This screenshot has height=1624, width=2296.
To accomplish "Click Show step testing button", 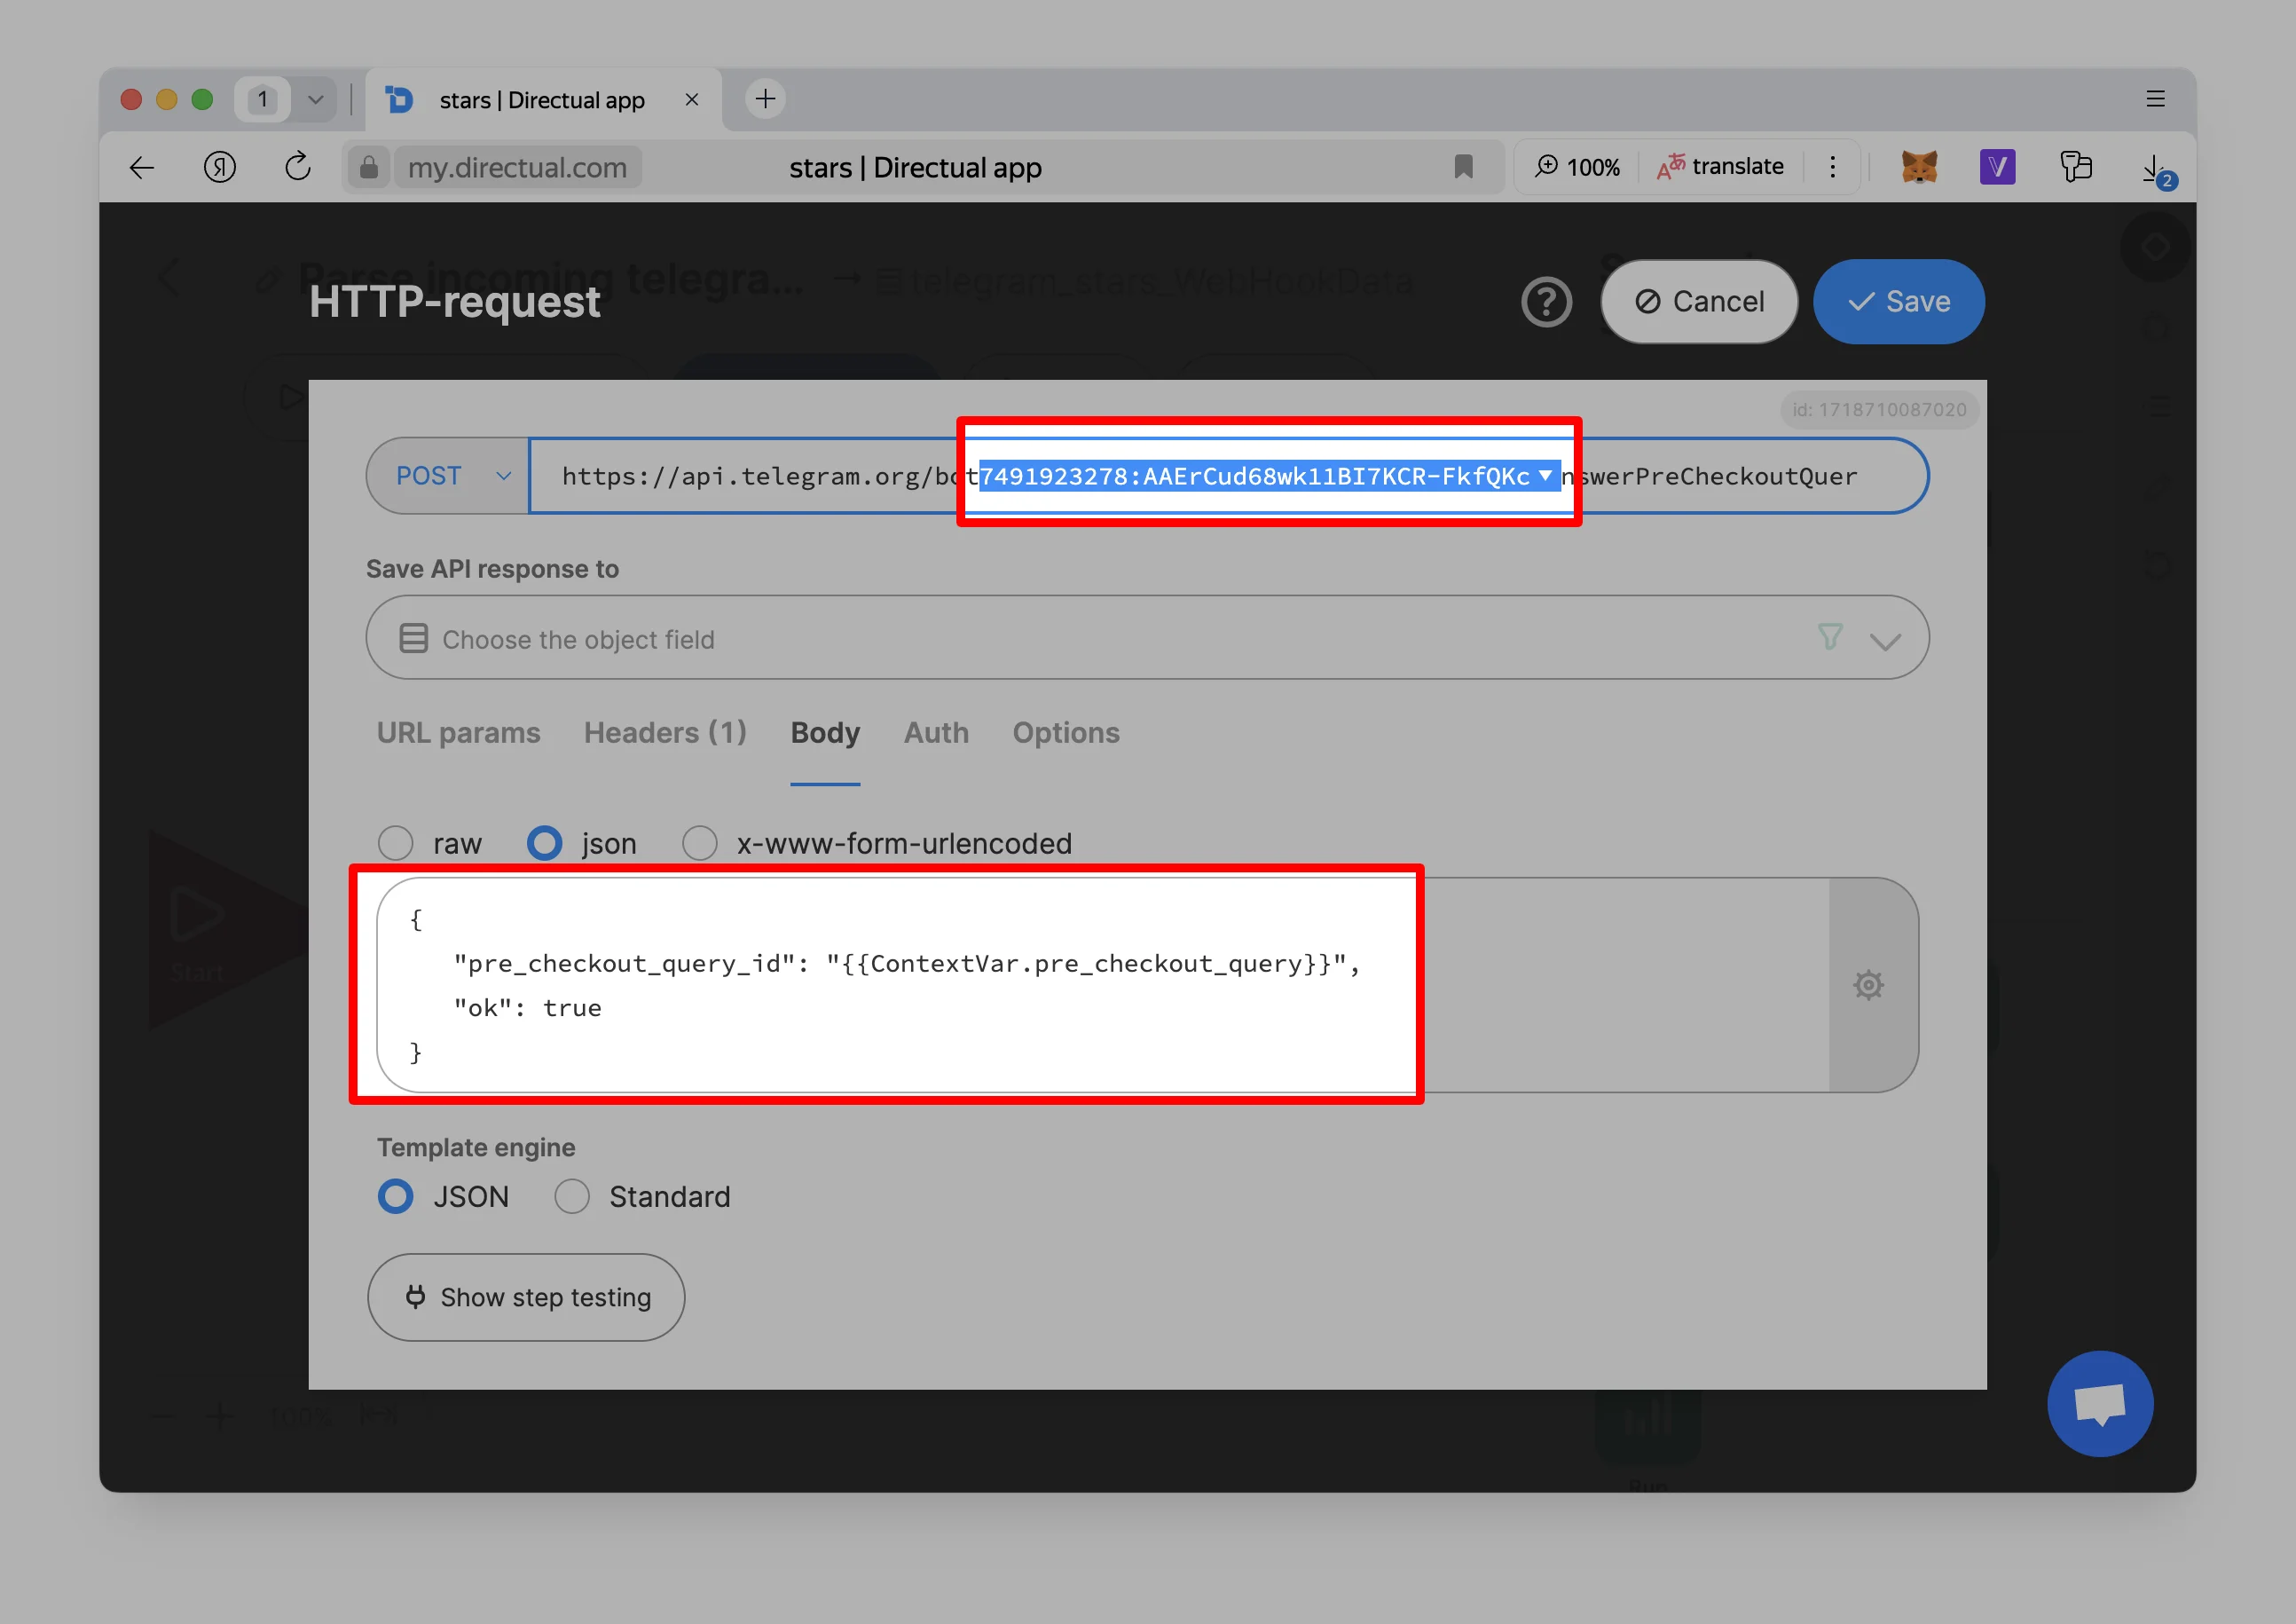I will (526, 1297).
